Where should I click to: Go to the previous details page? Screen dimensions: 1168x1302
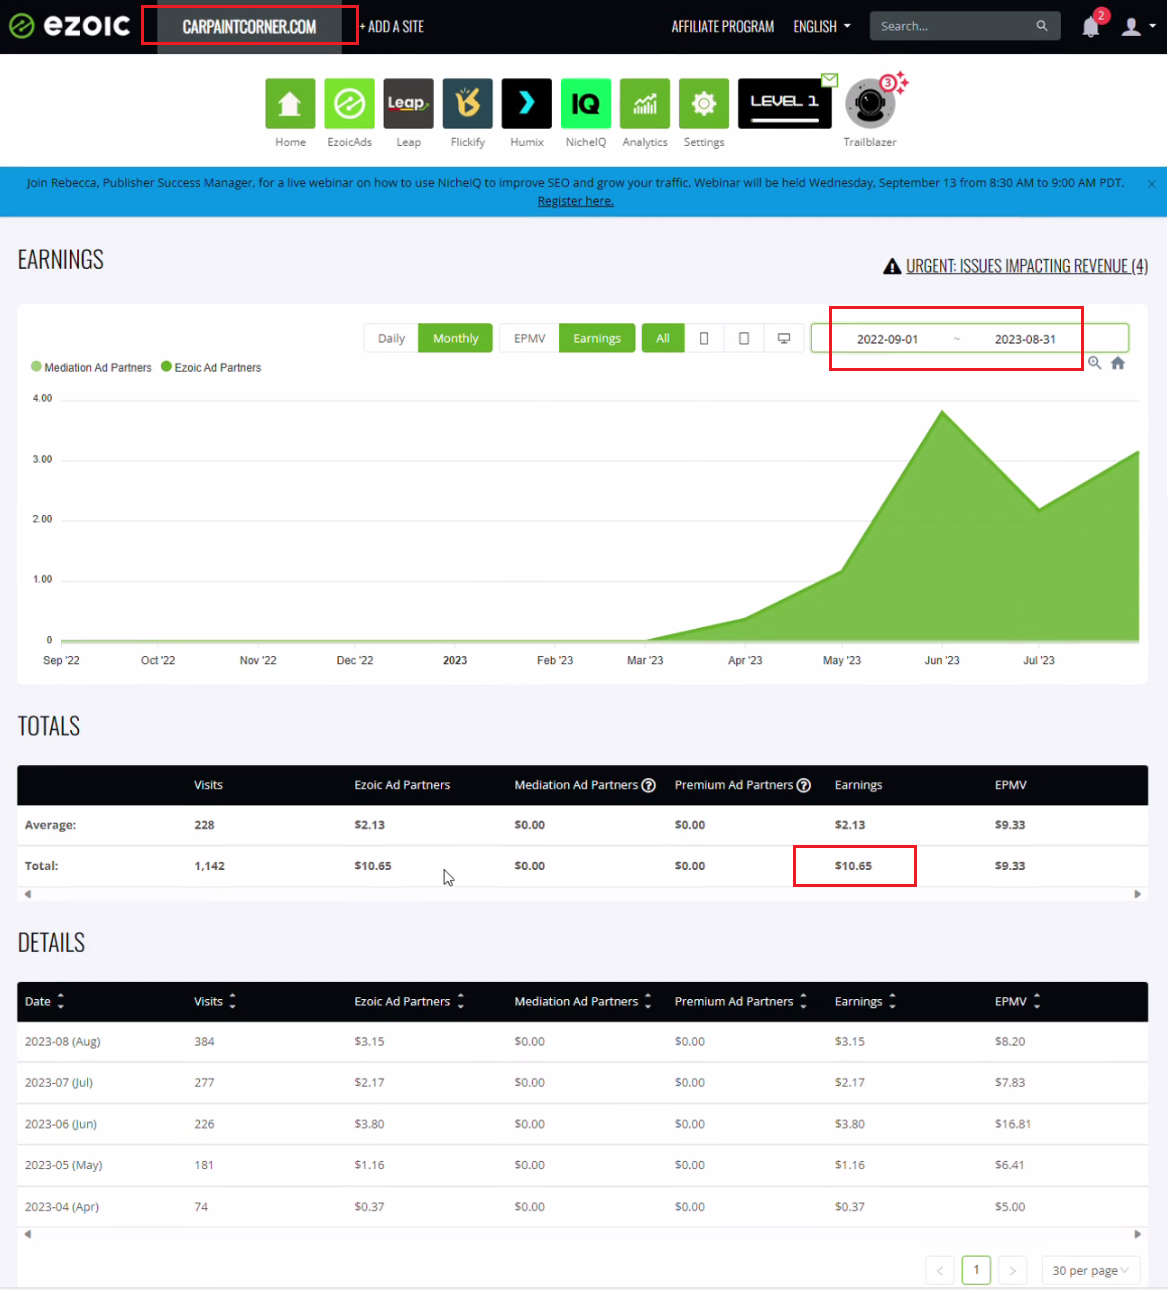tap(940, 1271)
